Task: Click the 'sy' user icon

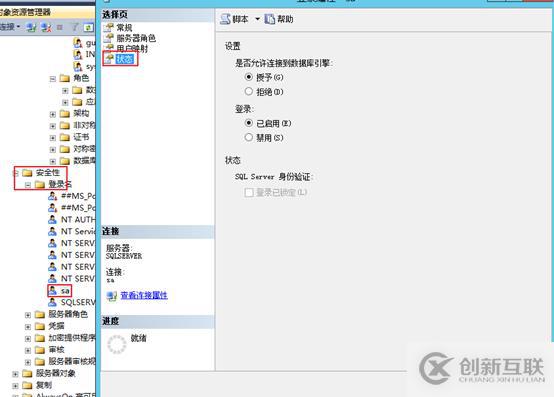Action: pyautogui.click(x=78, y=66)
